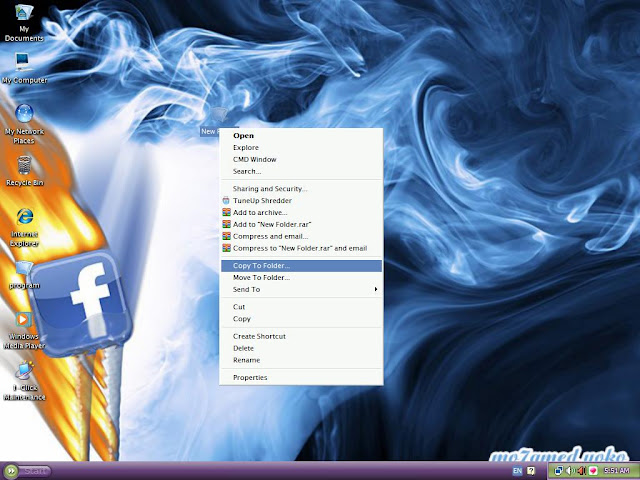Viewport: 640px width, 480px height.
Task: Select the Recycle Bin icon
Action: pyautogui.click(x=24, y=171)
